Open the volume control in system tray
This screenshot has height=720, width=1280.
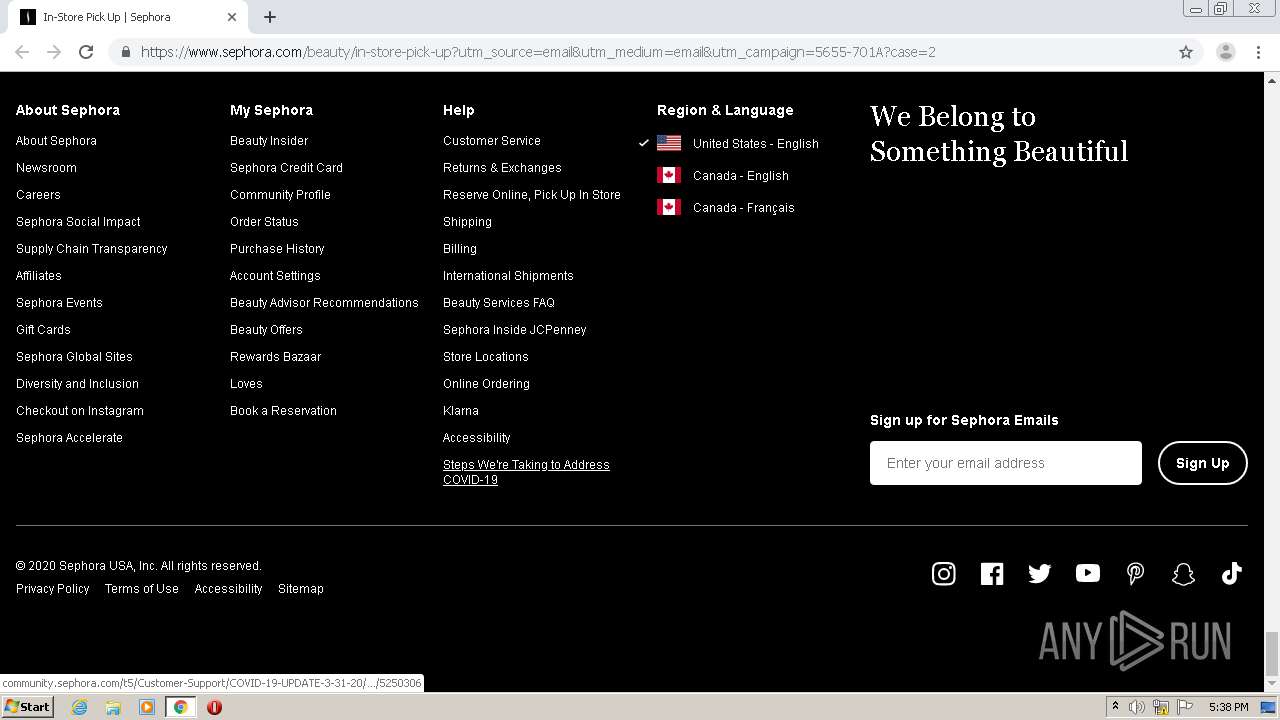click(1137, 707)
